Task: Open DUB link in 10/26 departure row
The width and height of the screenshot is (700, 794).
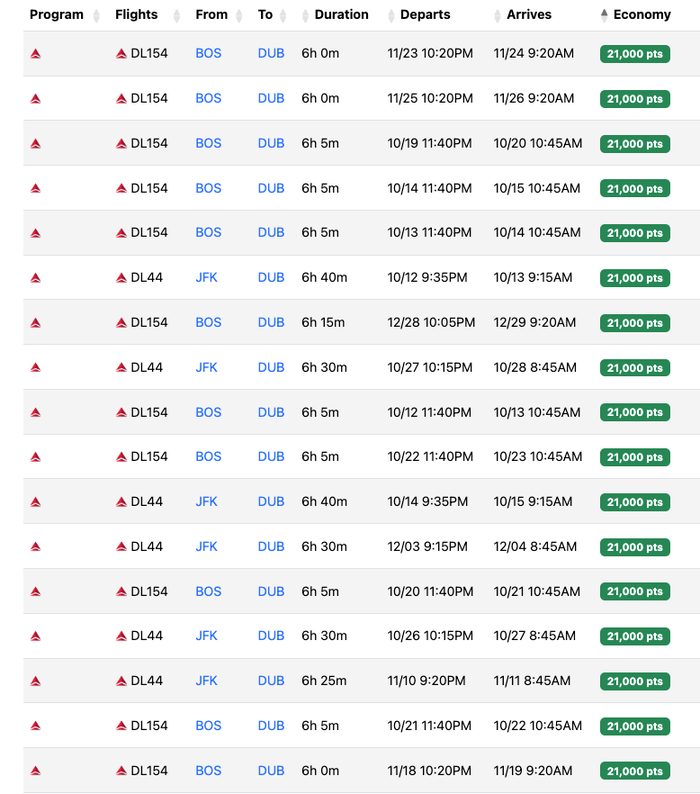Action: (271, 636)
